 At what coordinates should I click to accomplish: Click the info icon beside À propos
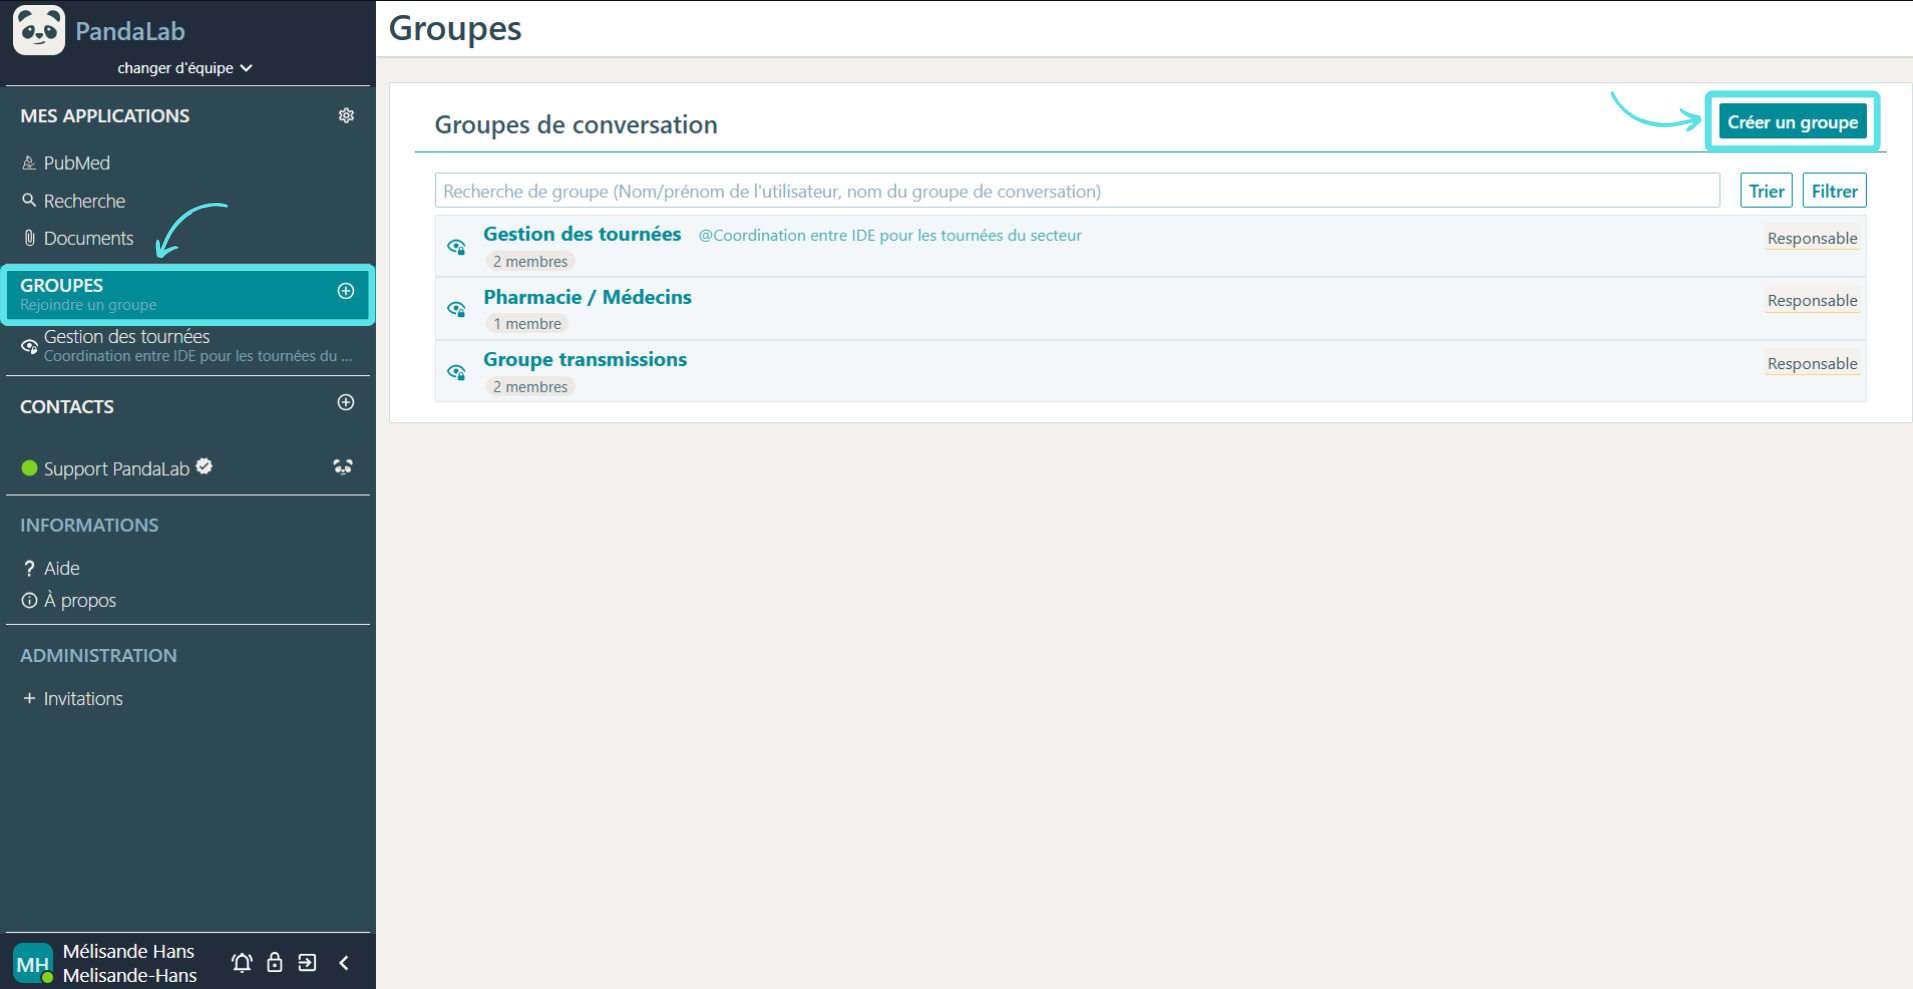coord(29,600)
